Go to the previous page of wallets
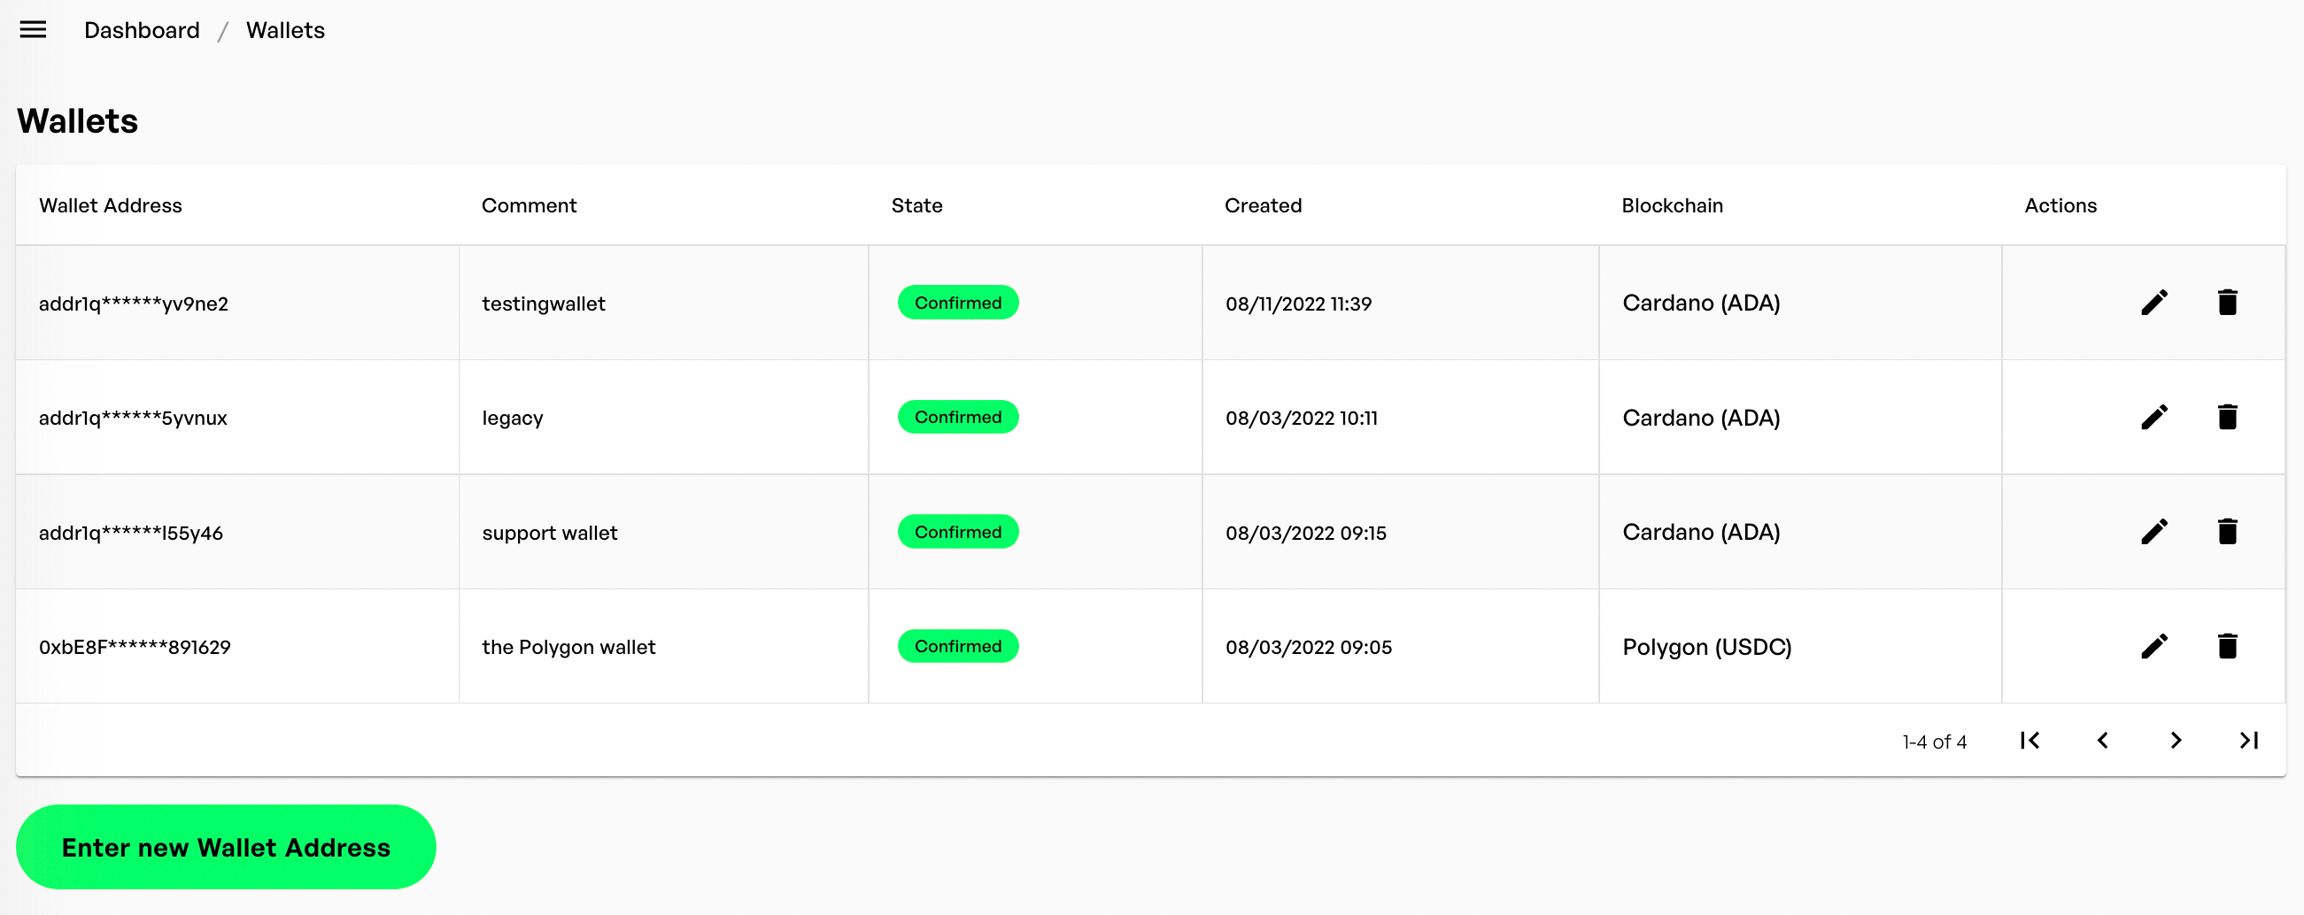 click(x=2103, y=740)
